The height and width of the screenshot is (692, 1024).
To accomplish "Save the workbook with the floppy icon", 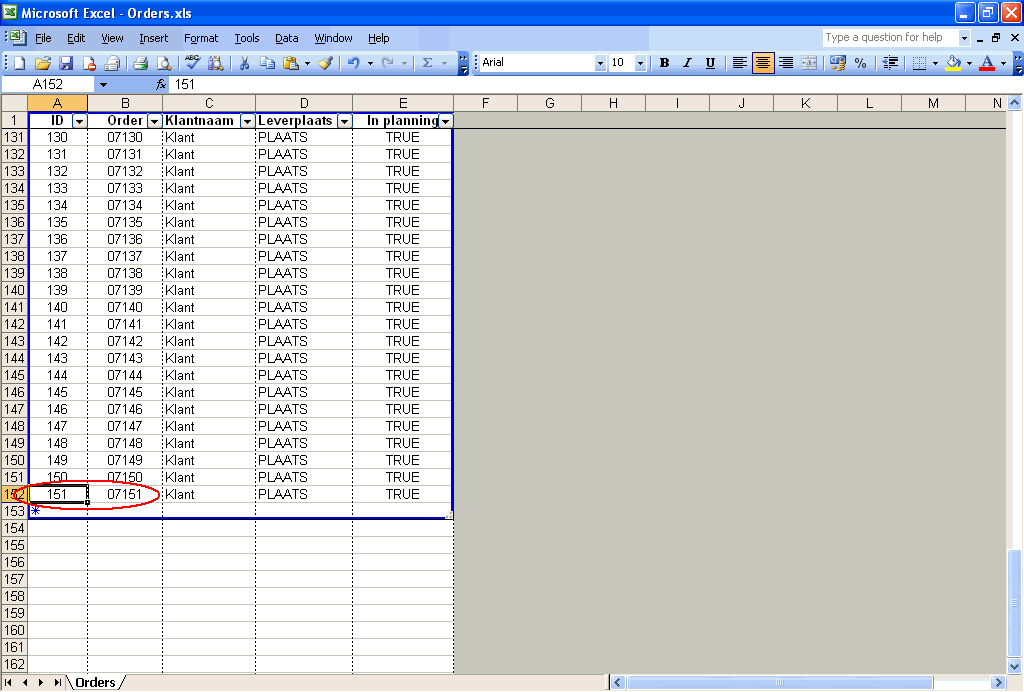I will [66, 63].
